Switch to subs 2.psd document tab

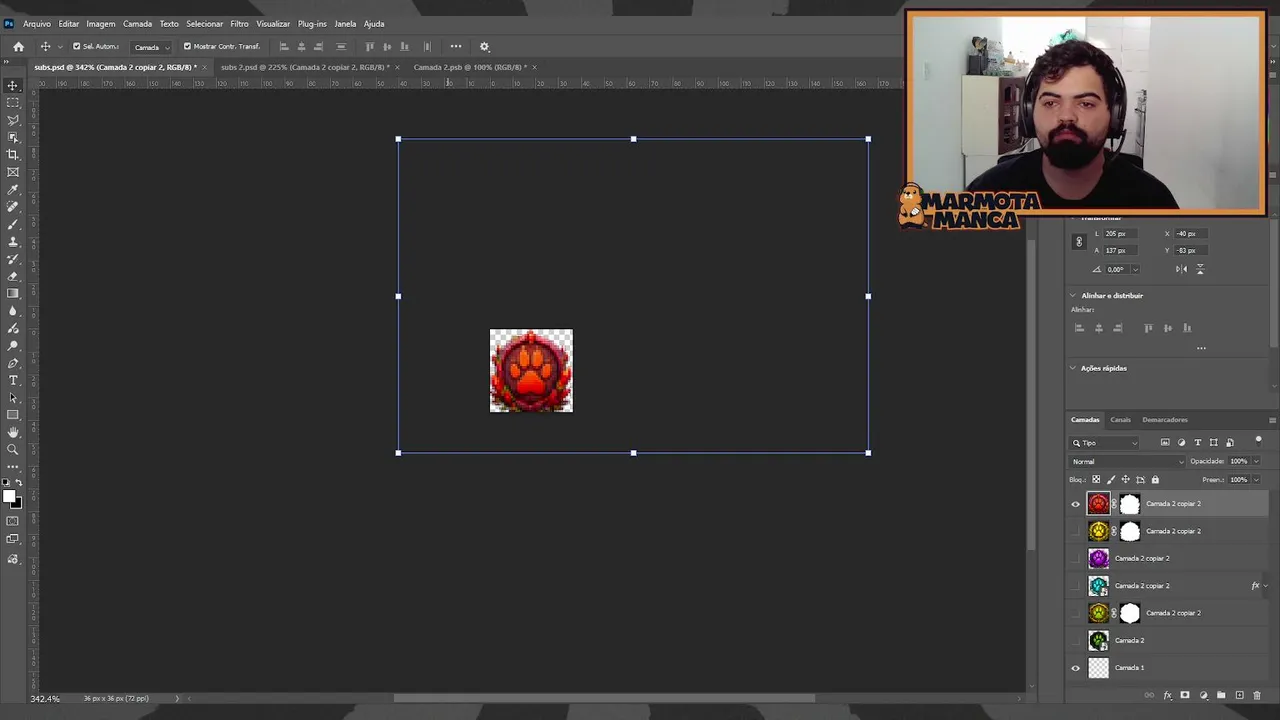point(304,67)
